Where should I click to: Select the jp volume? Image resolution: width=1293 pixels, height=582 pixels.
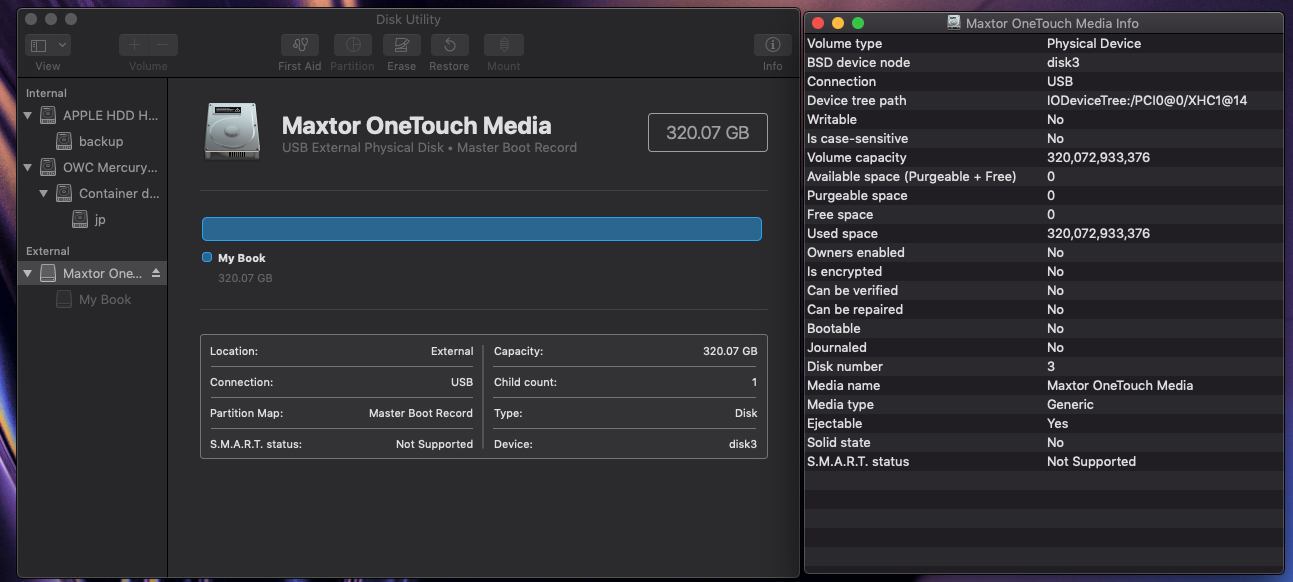(x=93, y=219)
